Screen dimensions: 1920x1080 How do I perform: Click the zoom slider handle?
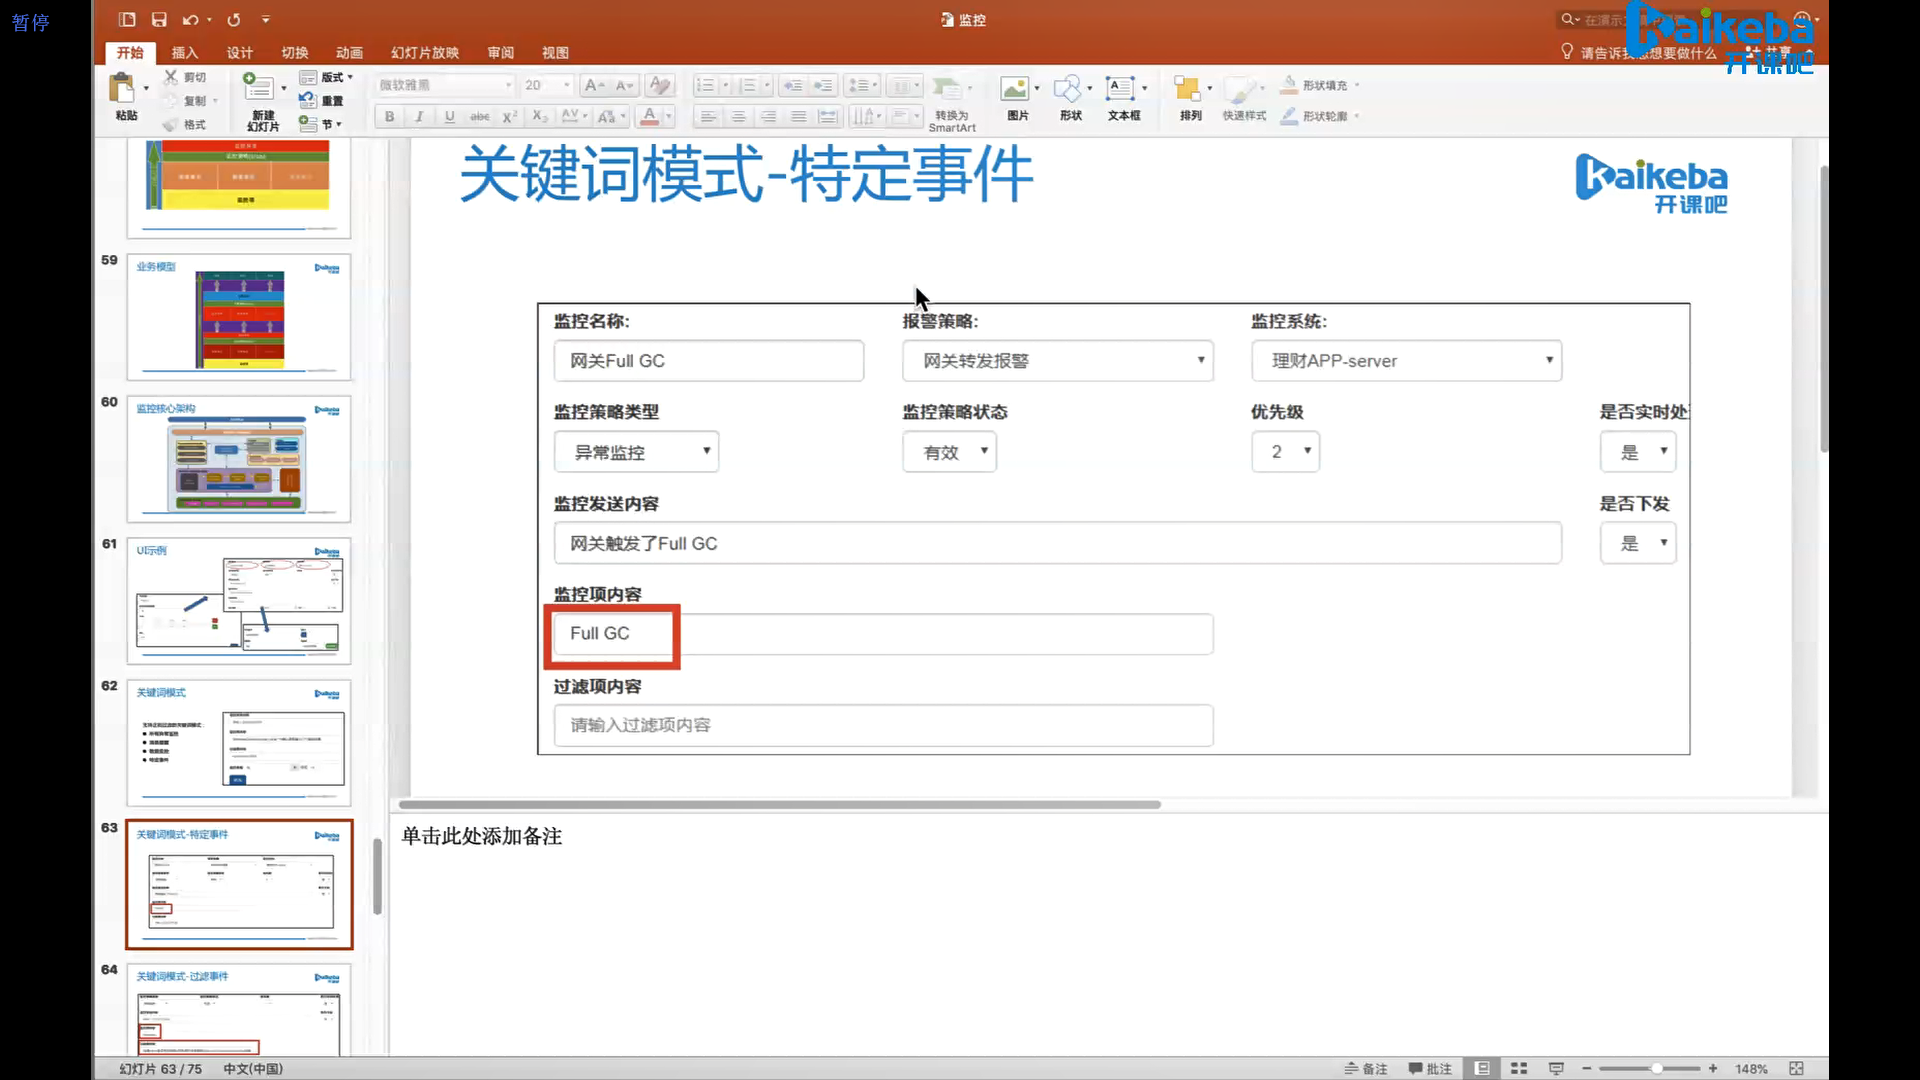pyautogui.click(x=1656, y=1068)
